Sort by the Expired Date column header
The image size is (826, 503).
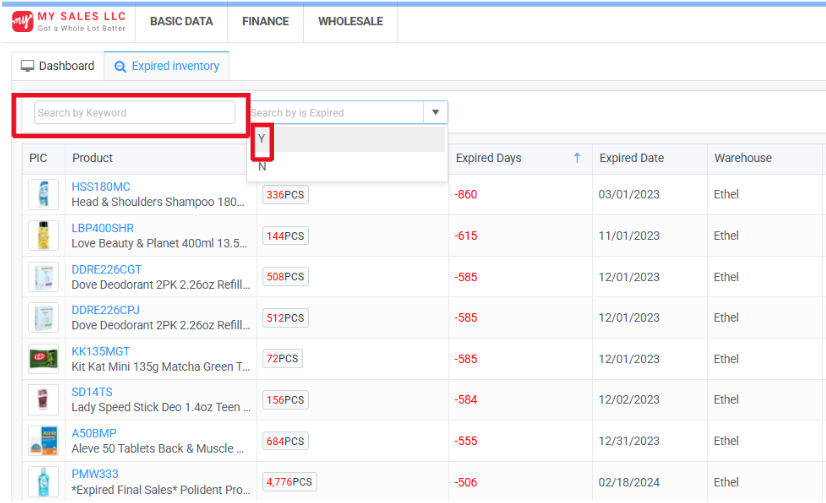point(631,158)
